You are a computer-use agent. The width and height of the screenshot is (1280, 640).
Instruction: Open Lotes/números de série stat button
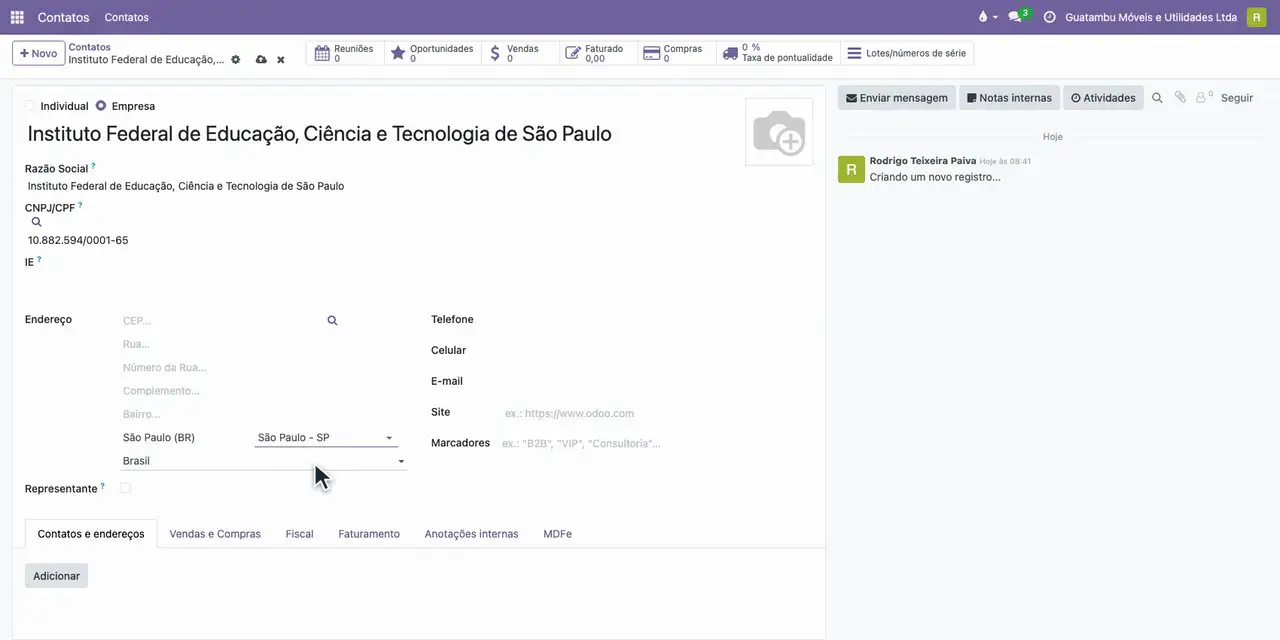point(907,53)
